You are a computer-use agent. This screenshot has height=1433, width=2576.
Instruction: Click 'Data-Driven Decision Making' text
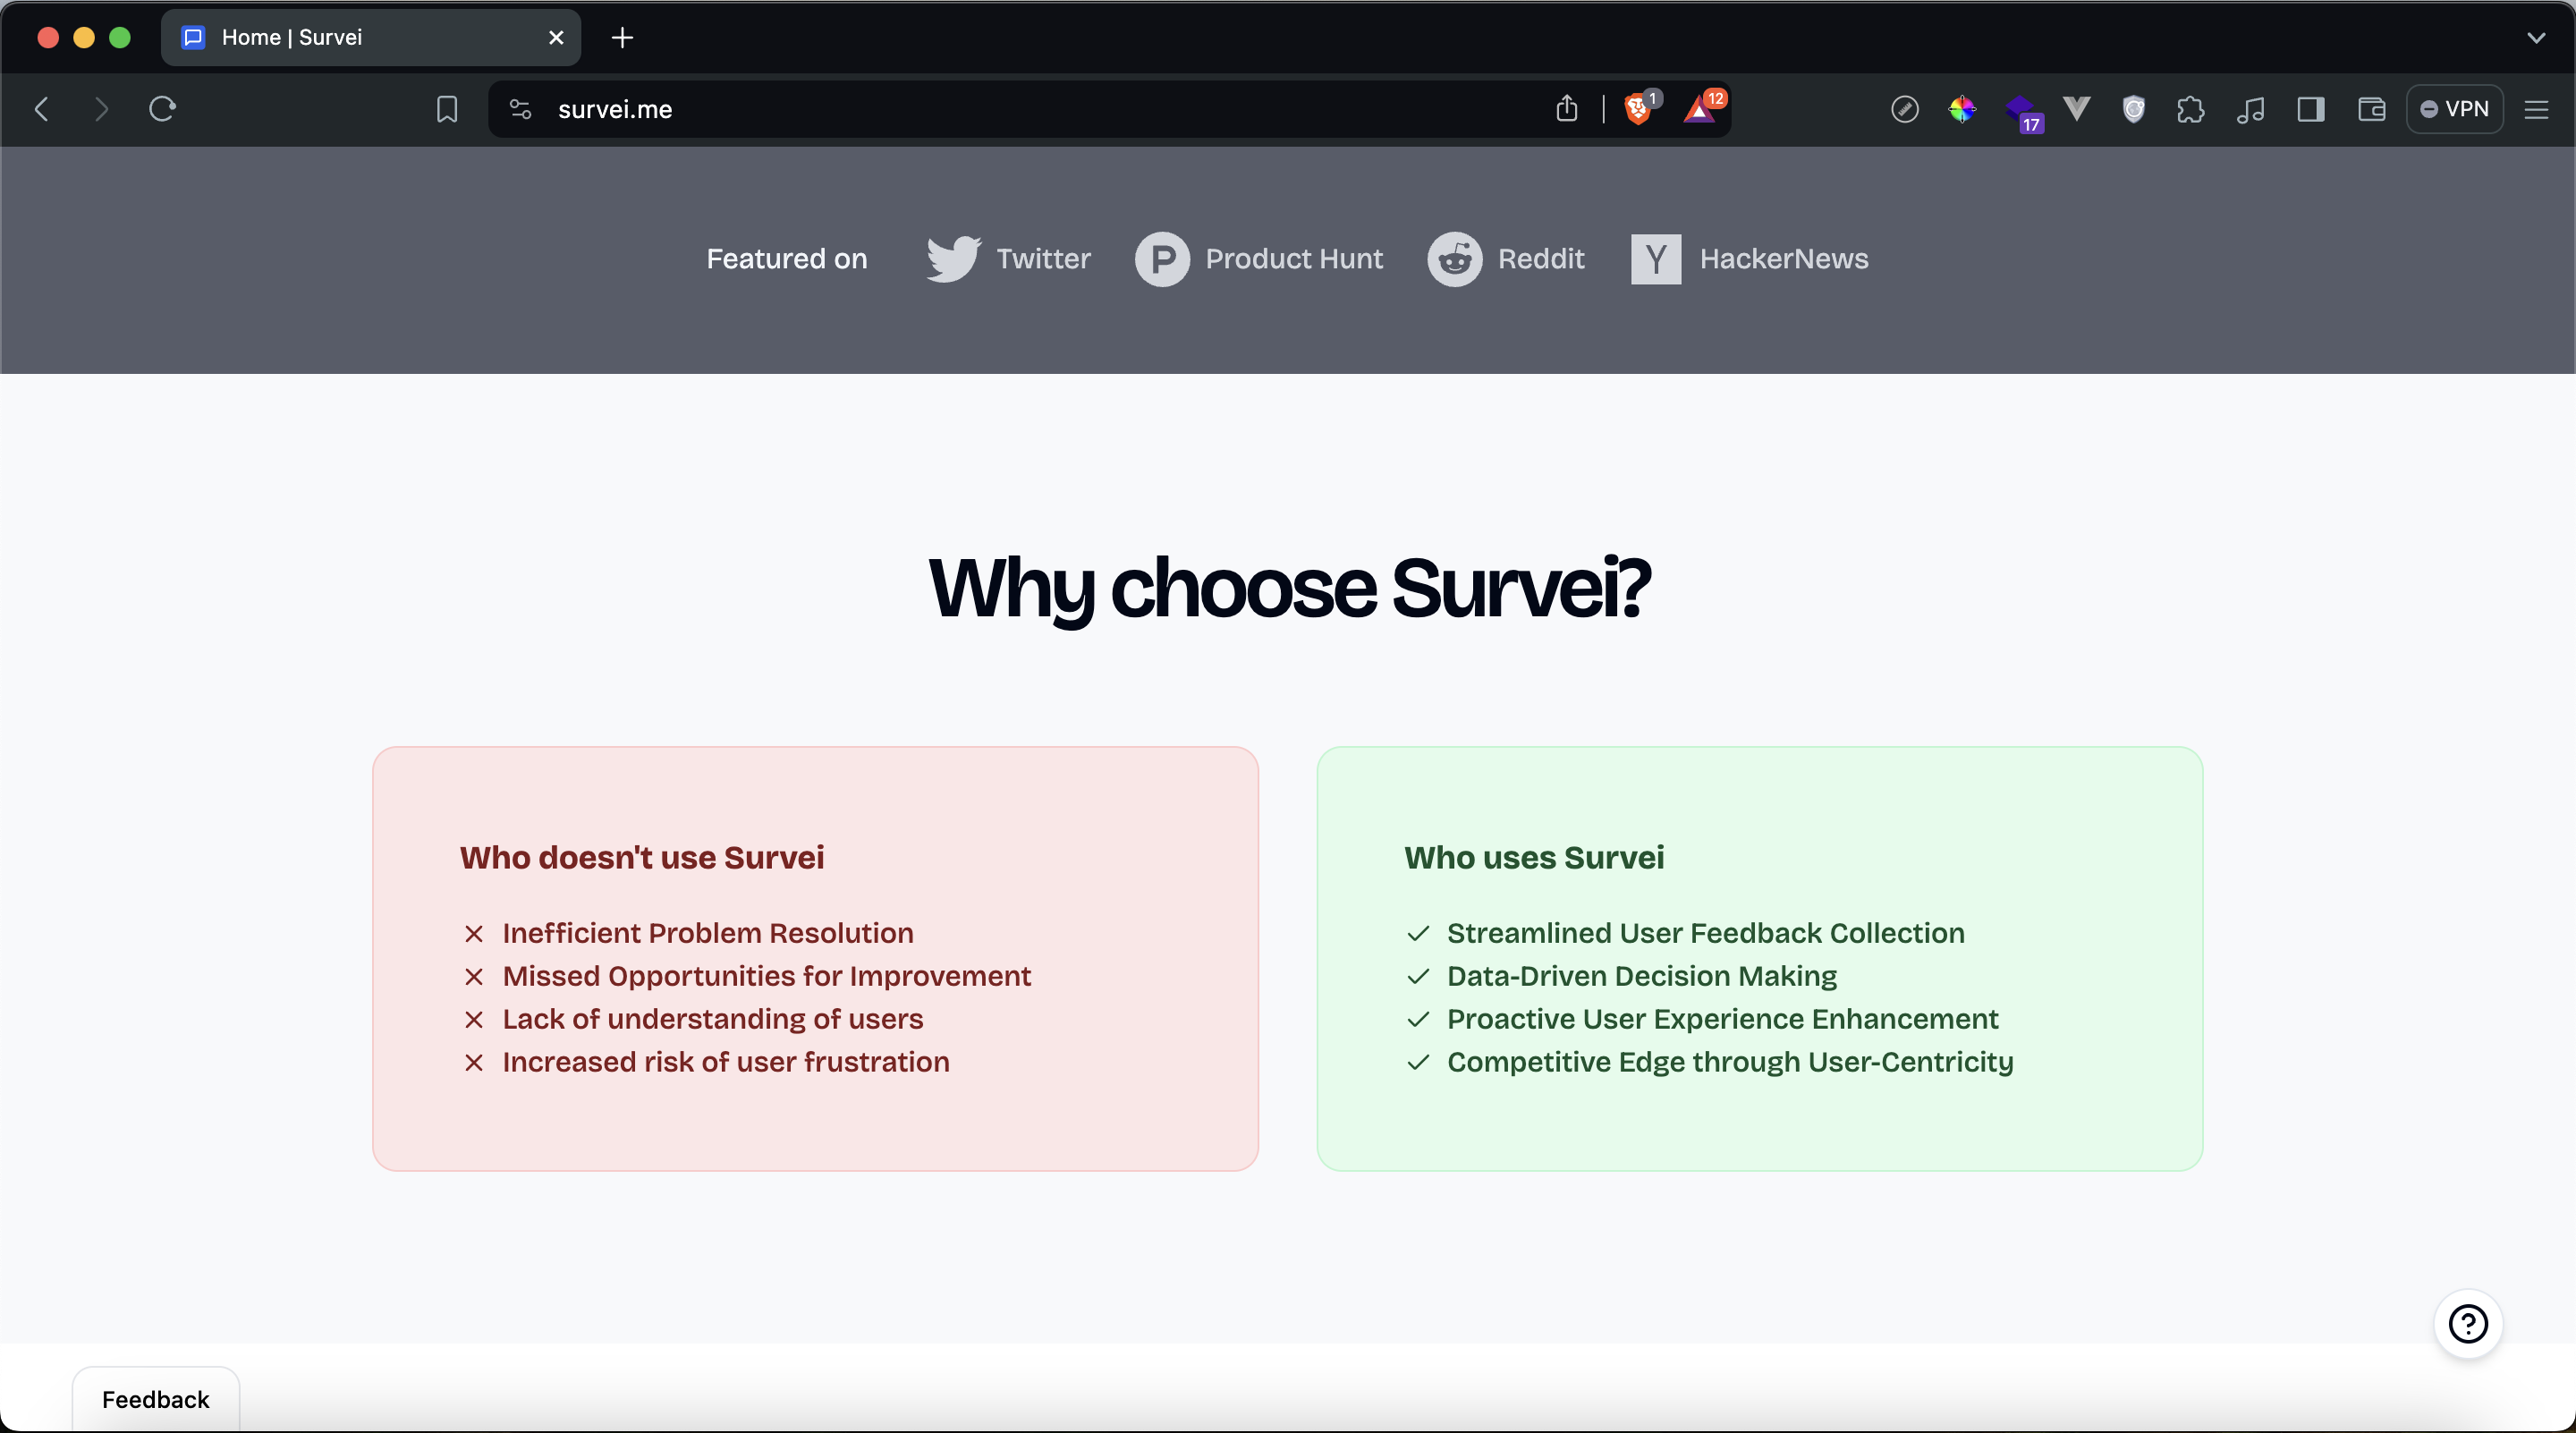point(1642,976)
